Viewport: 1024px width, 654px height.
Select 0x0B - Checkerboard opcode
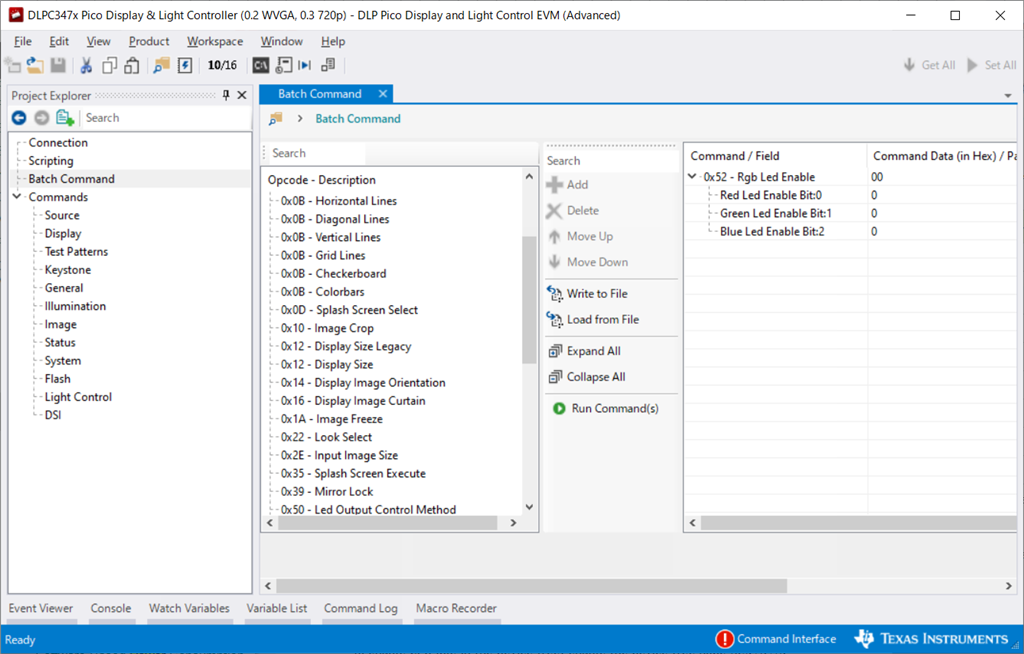click(334, 274)
